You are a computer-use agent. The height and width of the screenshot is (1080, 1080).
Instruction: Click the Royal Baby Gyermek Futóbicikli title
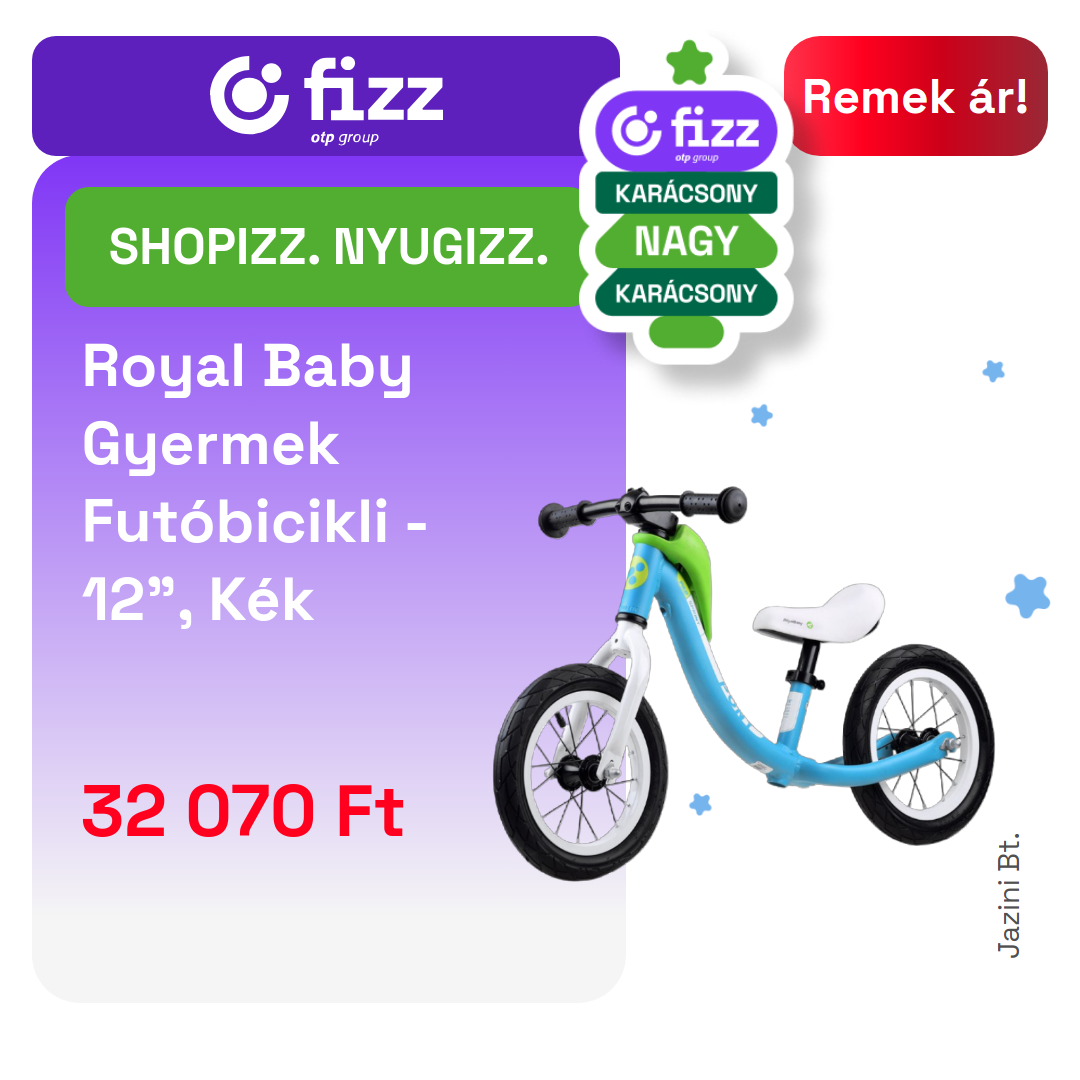[254, 484]
